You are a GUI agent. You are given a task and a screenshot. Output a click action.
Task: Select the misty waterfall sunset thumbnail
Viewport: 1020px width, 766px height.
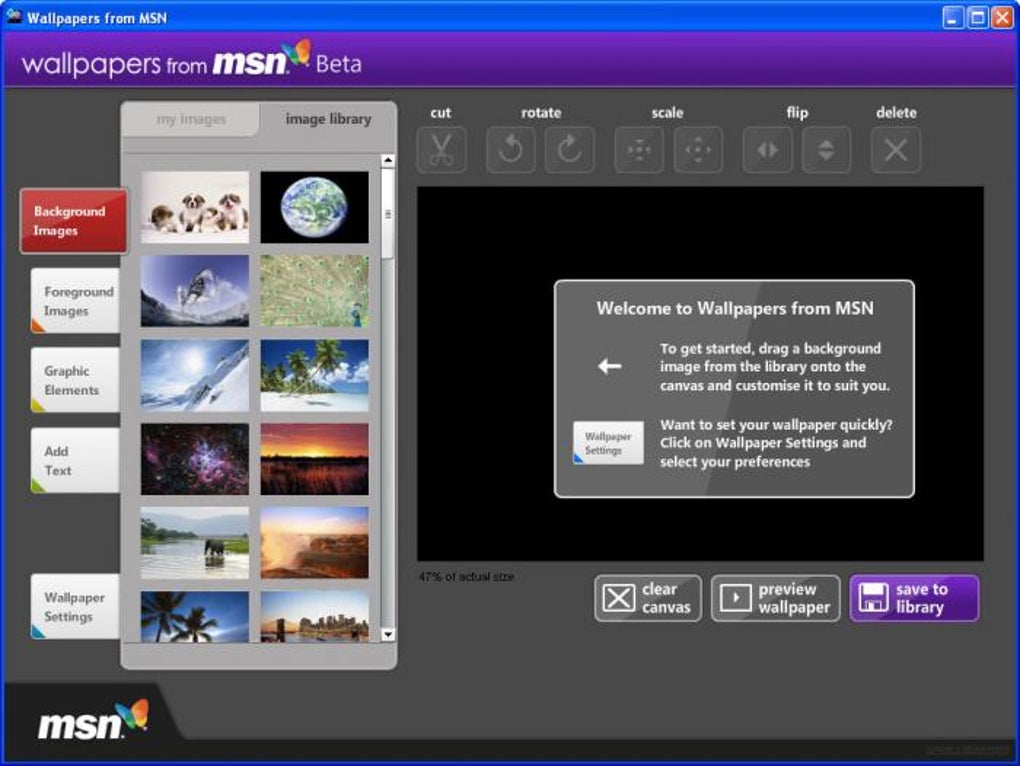pyautogui.click(x=314, y=543)
